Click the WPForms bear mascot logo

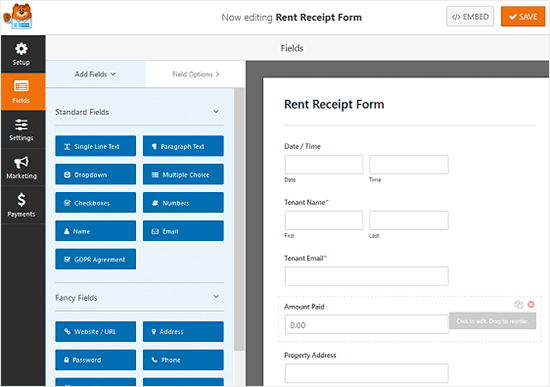click(x=18, y=16)
